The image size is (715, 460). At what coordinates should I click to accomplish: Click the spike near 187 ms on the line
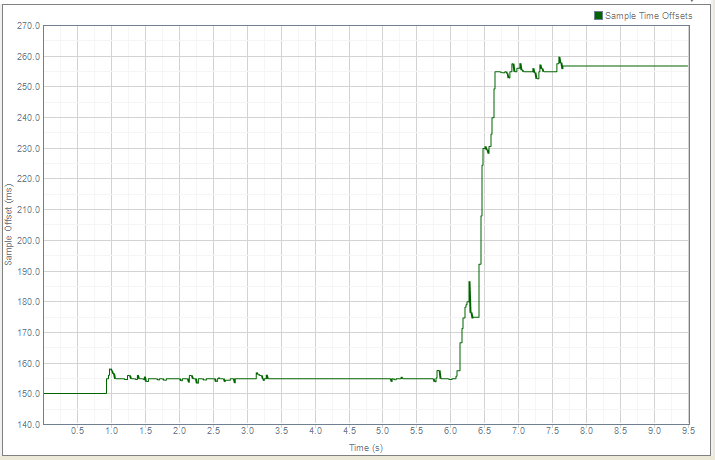point(469,282)
